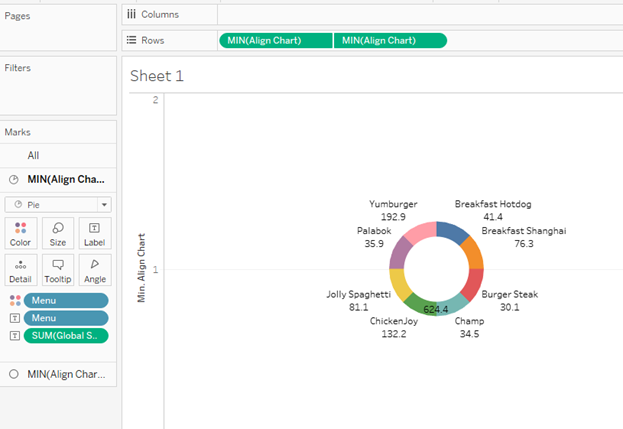This screenshot has height=429, width=623.
Task: Click the teal Champ pie slice
Action: pos(454,305)
